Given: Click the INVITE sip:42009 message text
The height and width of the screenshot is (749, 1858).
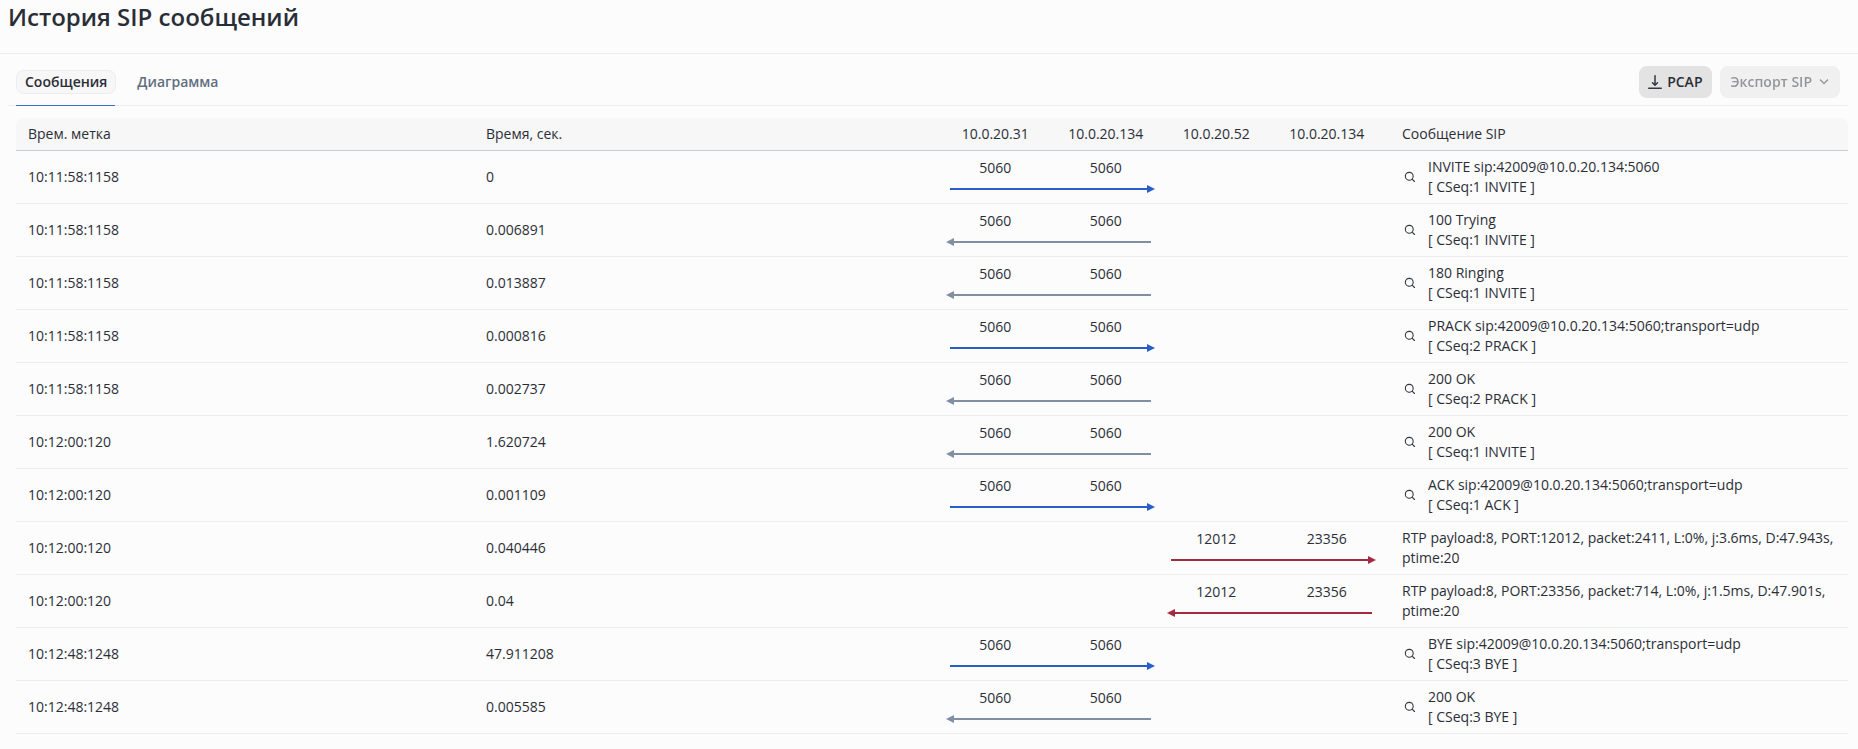Looking at the screenshot, I should point(1543,167).
